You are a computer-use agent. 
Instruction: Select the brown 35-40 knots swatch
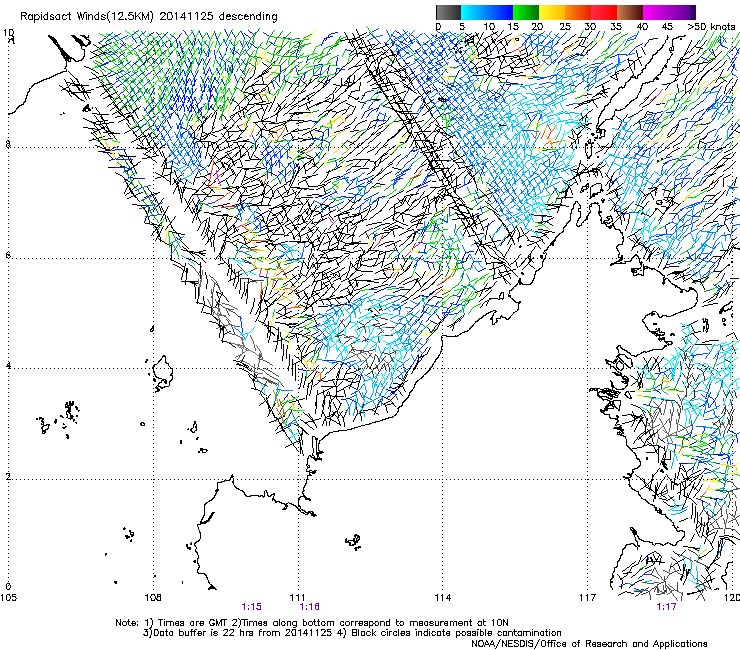click(x=630, y=12)
